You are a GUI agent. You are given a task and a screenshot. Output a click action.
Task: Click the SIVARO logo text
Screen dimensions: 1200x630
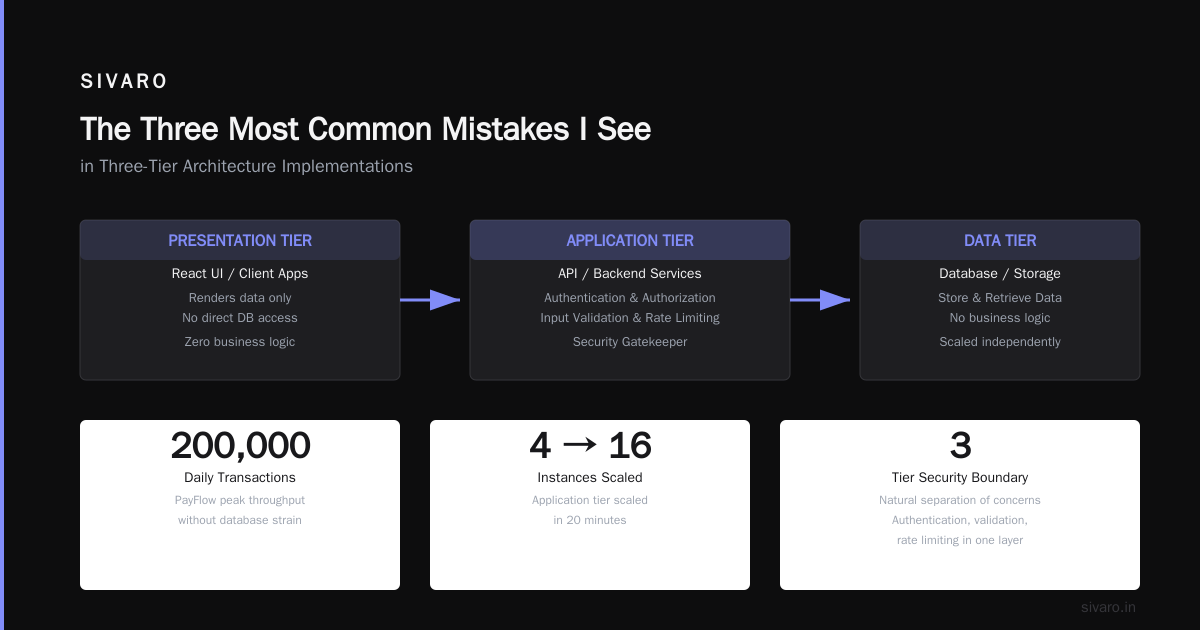click(124, 82)
